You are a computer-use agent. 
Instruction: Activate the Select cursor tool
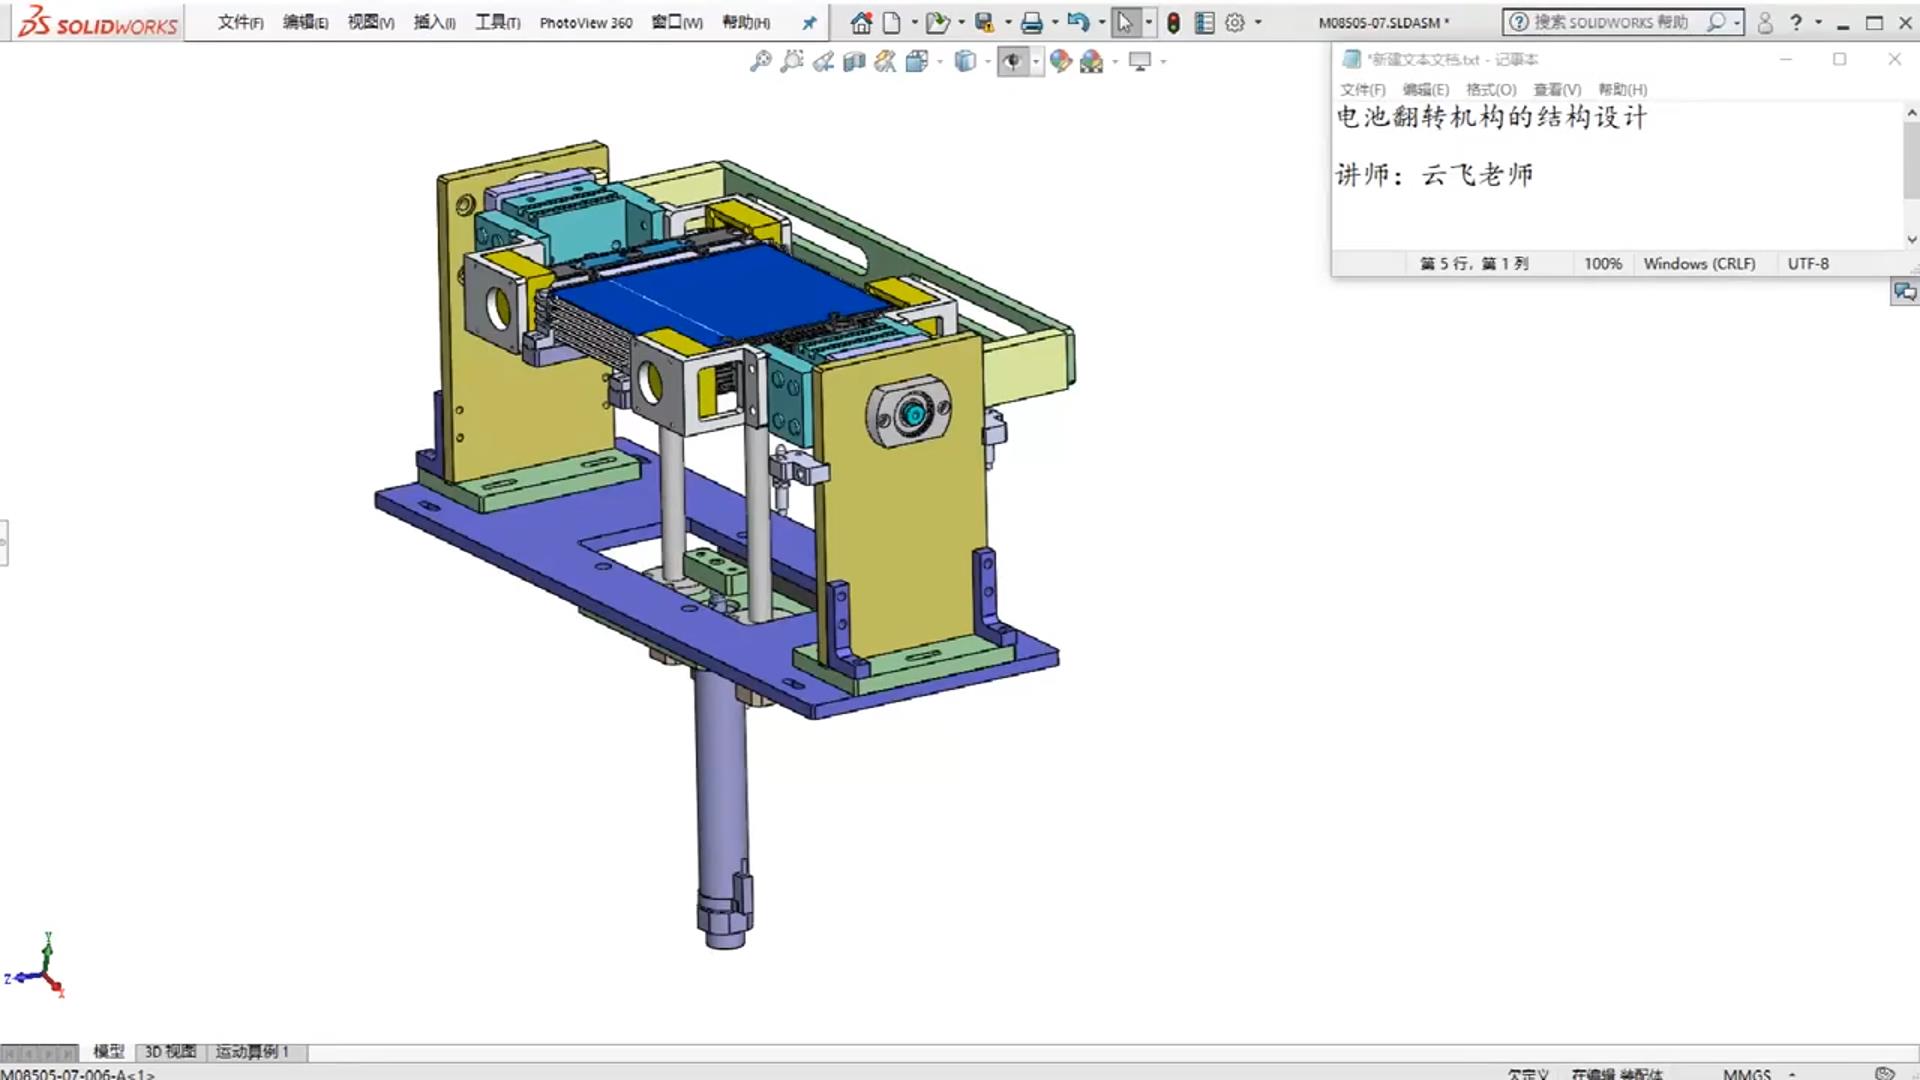(1125, 22)
